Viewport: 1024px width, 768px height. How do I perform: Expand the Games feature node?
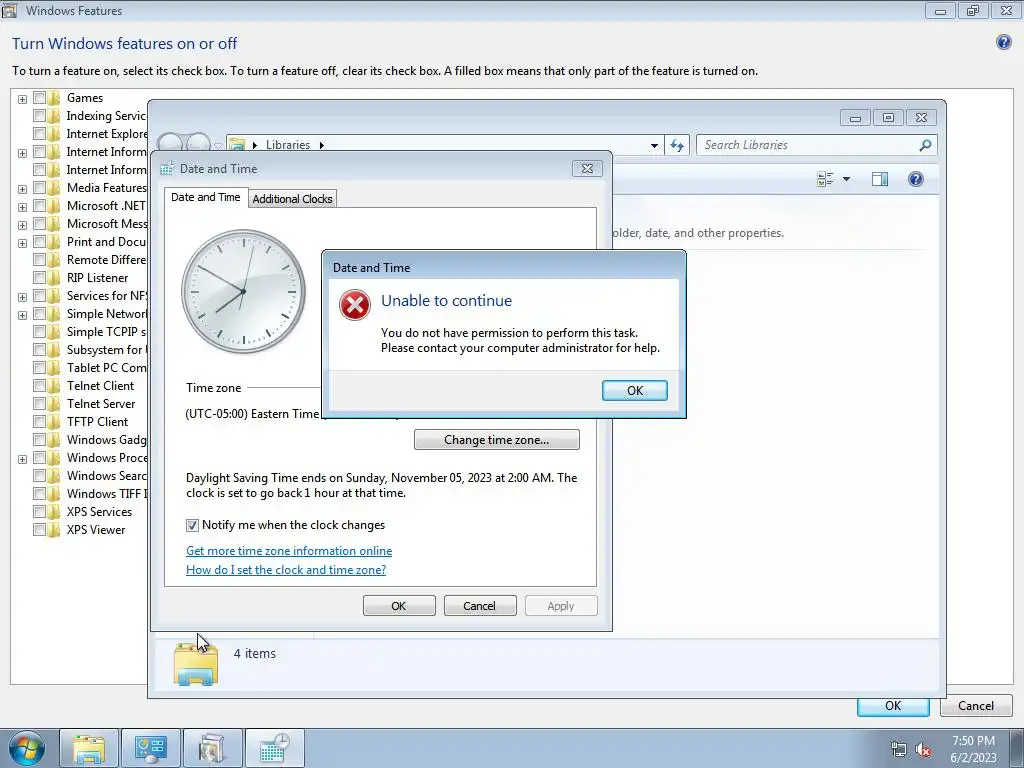click(22, 99)
